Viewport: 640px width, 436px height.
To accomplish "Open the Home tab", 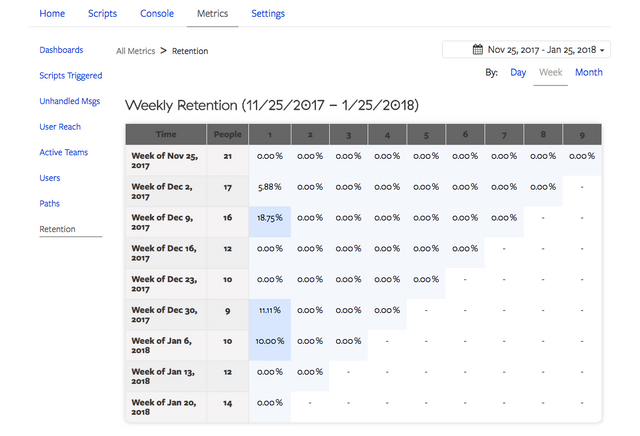I will [52, 14].
